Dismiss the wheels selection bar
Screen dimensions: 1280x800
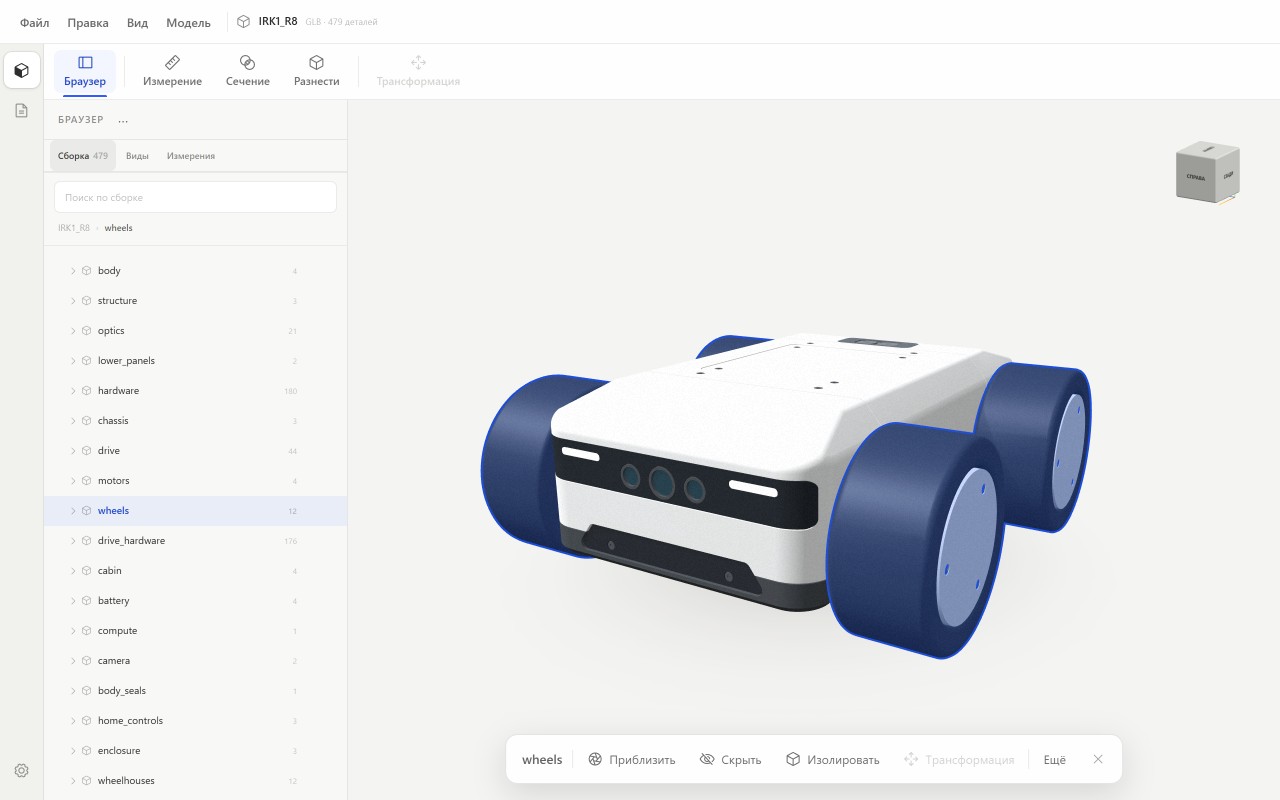pyautogui.click(x=1098, y=760)
